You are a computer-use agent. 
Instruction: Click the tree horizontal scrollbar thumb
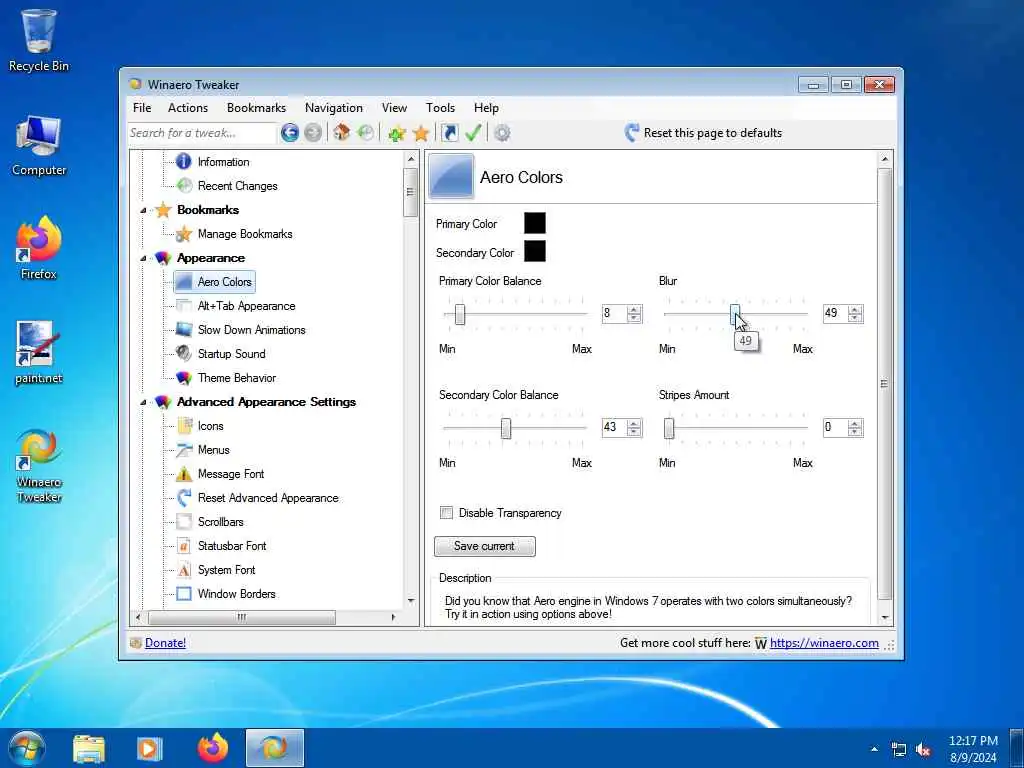[242, 617]
